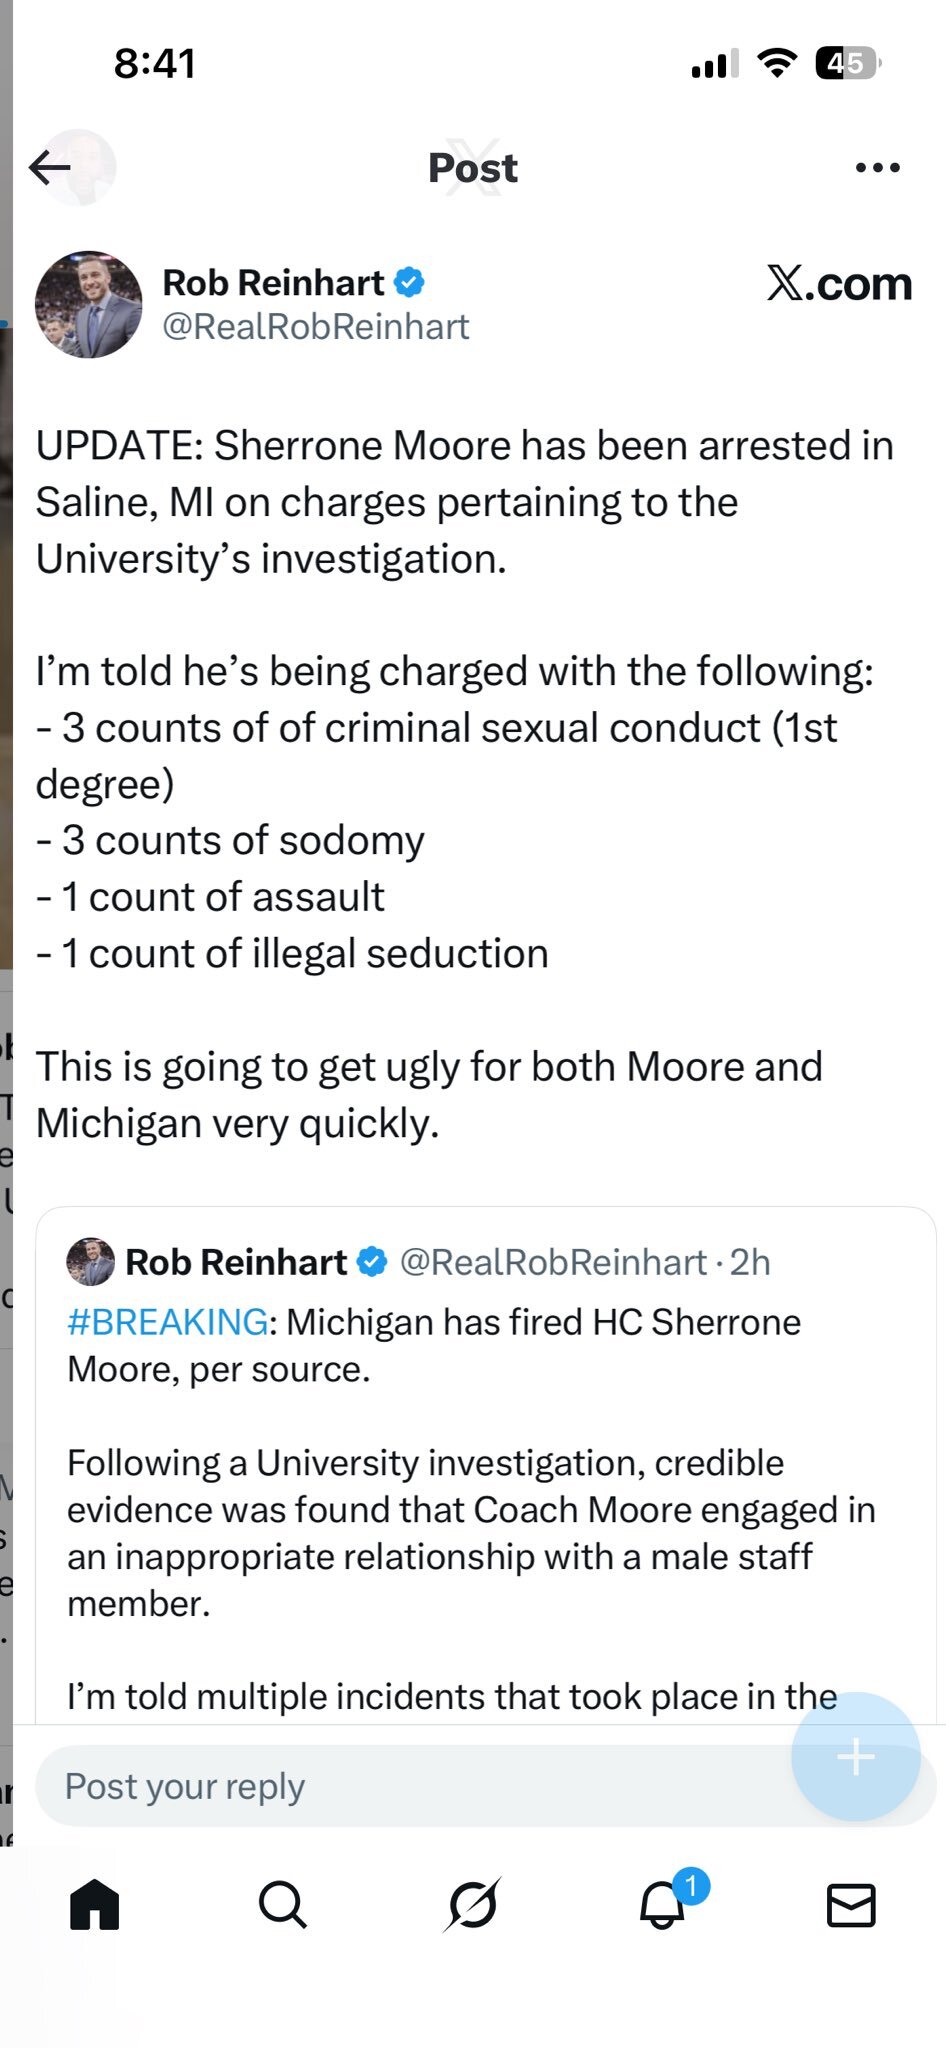
Task: Tap the battery indicator in status bar
Action: pyautogui.click(x=847, y=64)
